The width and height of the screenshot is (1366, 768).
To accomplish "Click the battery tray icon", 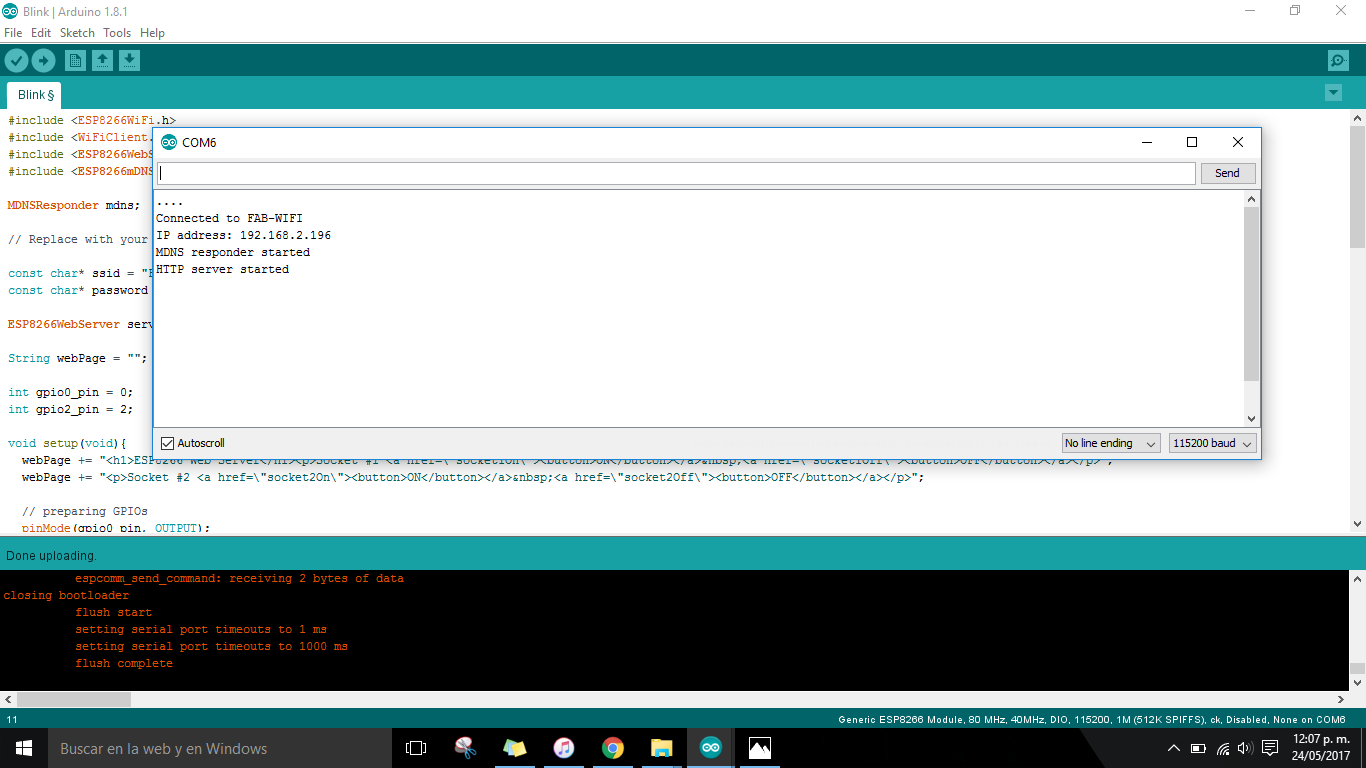I will pyautogui.click(x=1198, y=748).
